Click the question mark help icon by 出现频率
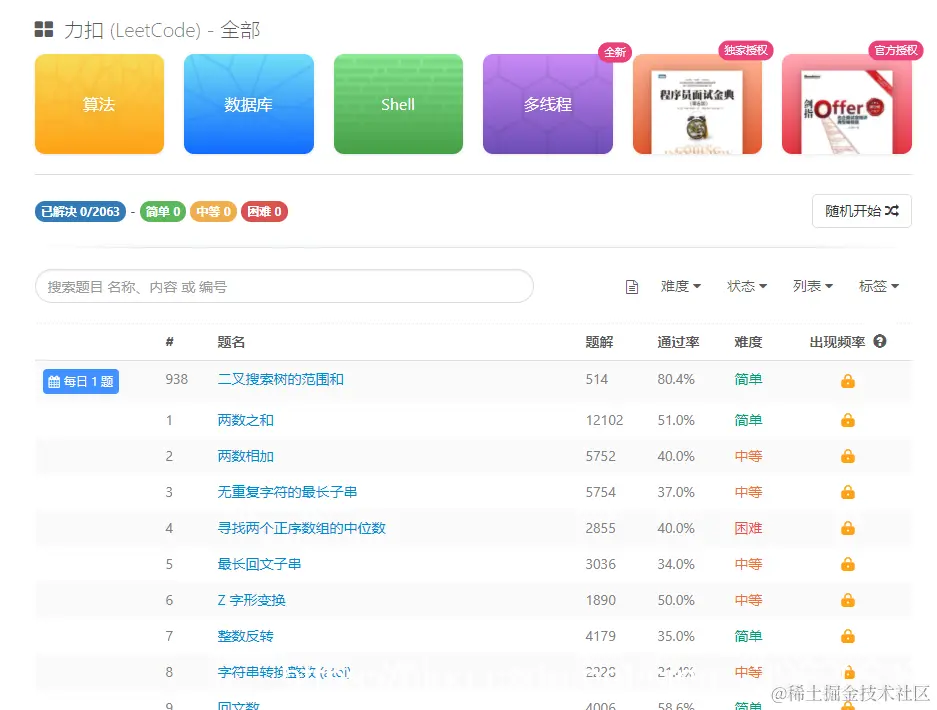 coord(880,341)
